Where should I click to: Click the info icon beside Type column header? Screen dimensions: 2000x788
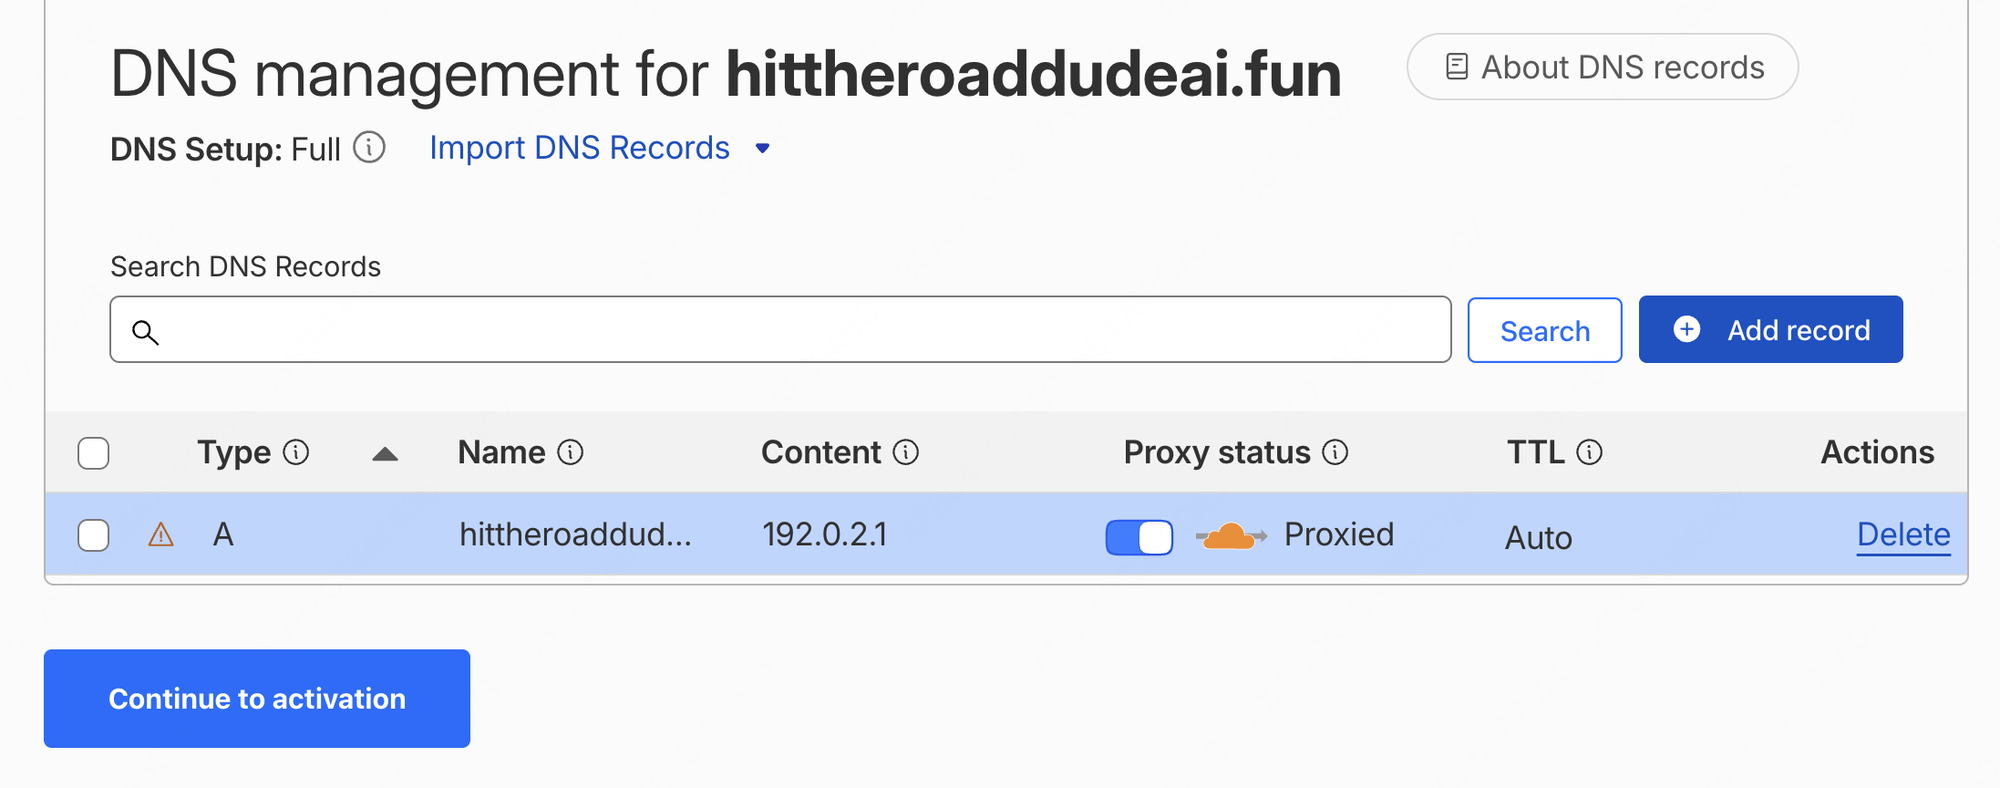[x=296, y=452]
